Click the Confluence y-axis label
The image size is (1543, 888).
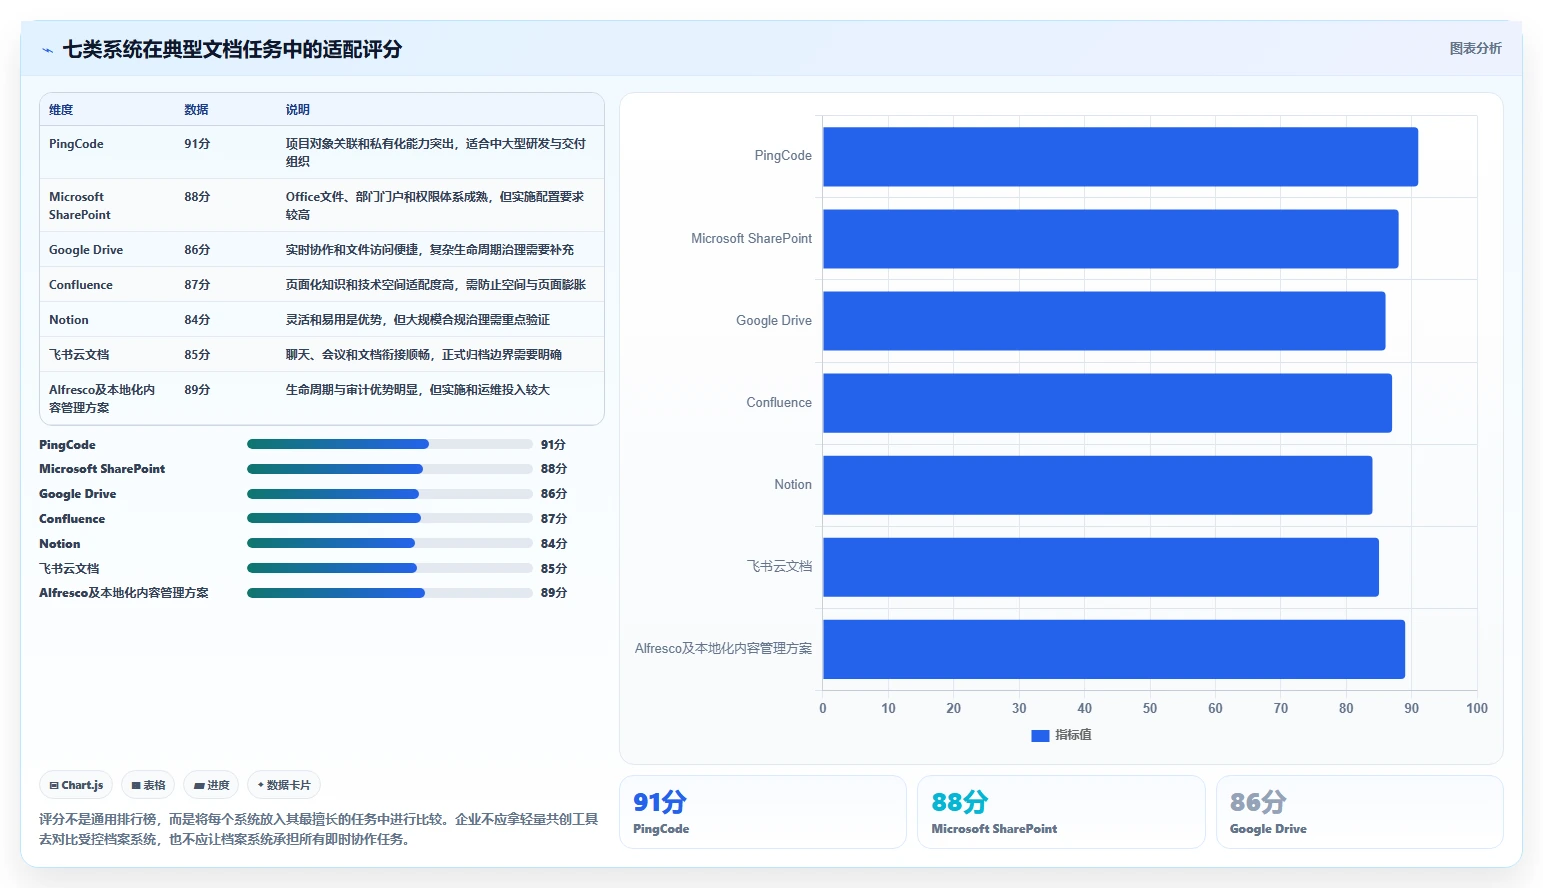779,403
